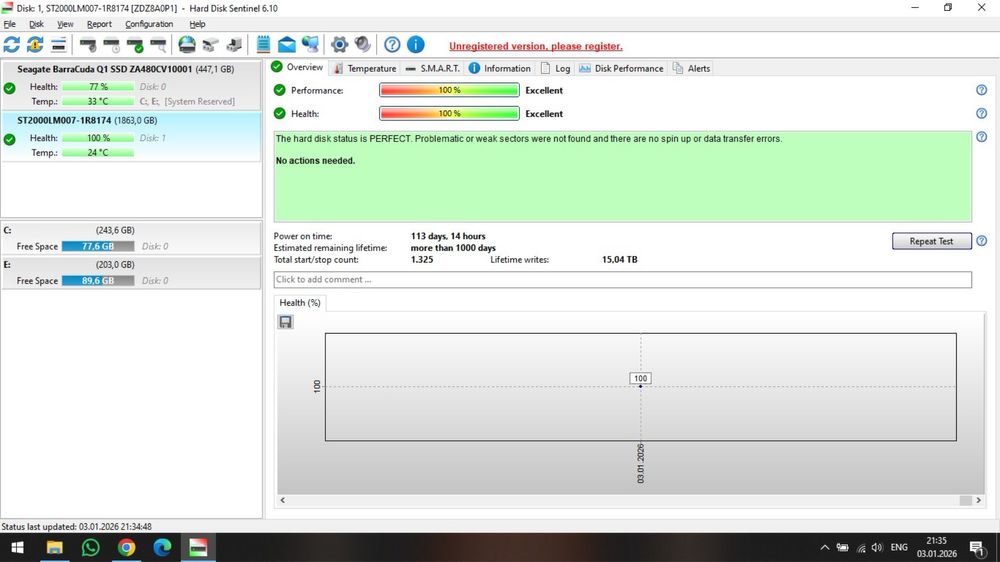The image size is (1000, 562).
Task: Switch to the Disk Performance tab
Action: click(x=622, y=68)
